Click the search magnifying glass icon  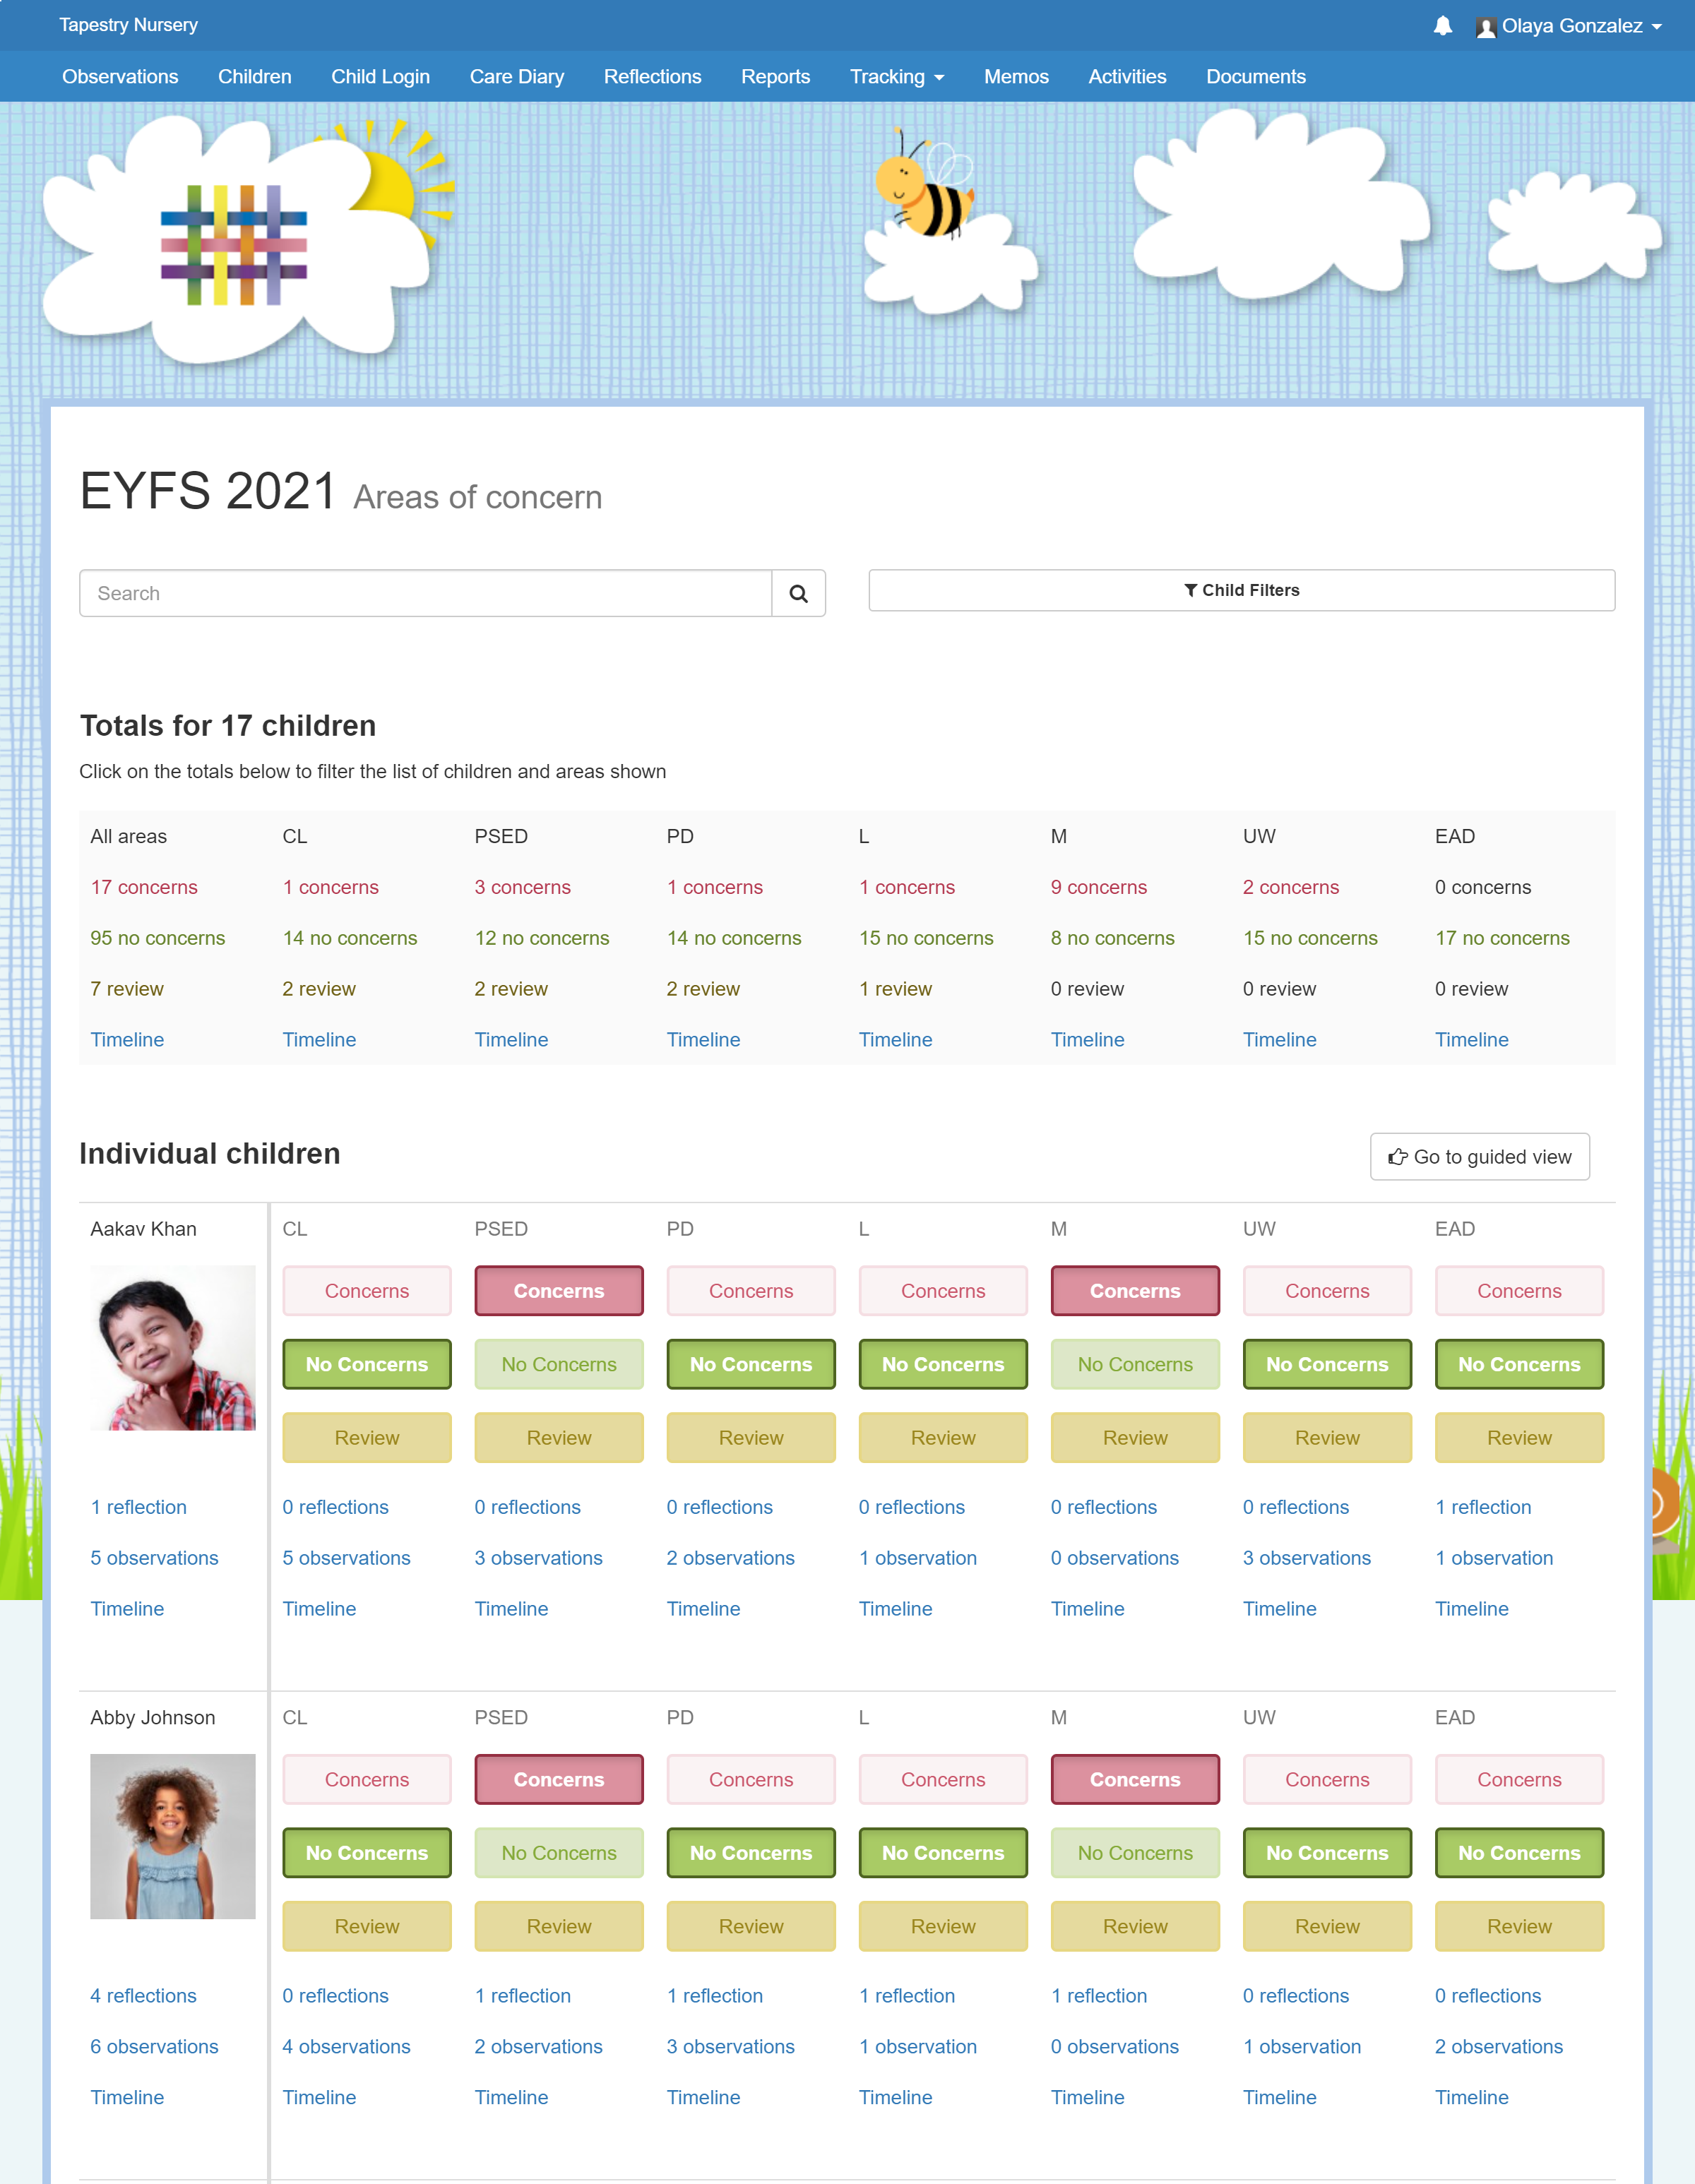point(799,593)
